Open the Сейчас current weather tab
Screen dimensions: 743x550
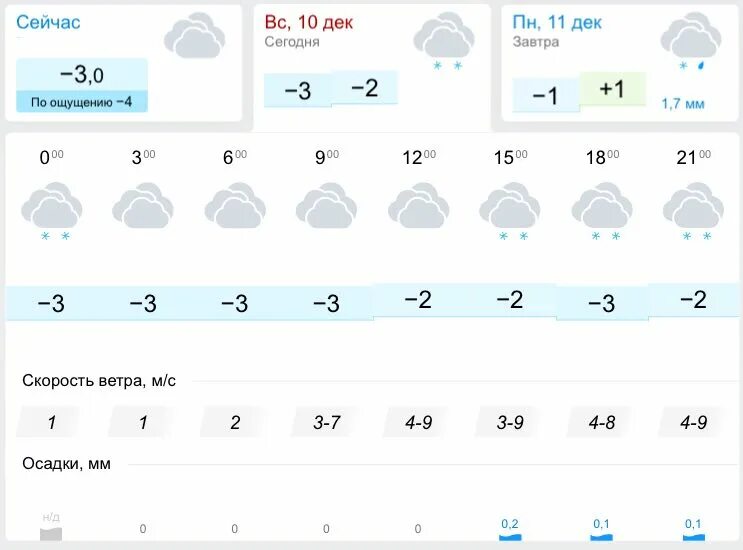point(50,22)
